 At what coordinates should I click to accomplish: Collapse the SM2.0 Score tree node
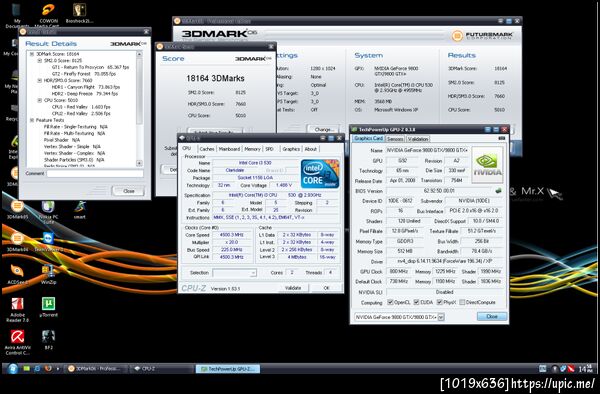(39, 60)
